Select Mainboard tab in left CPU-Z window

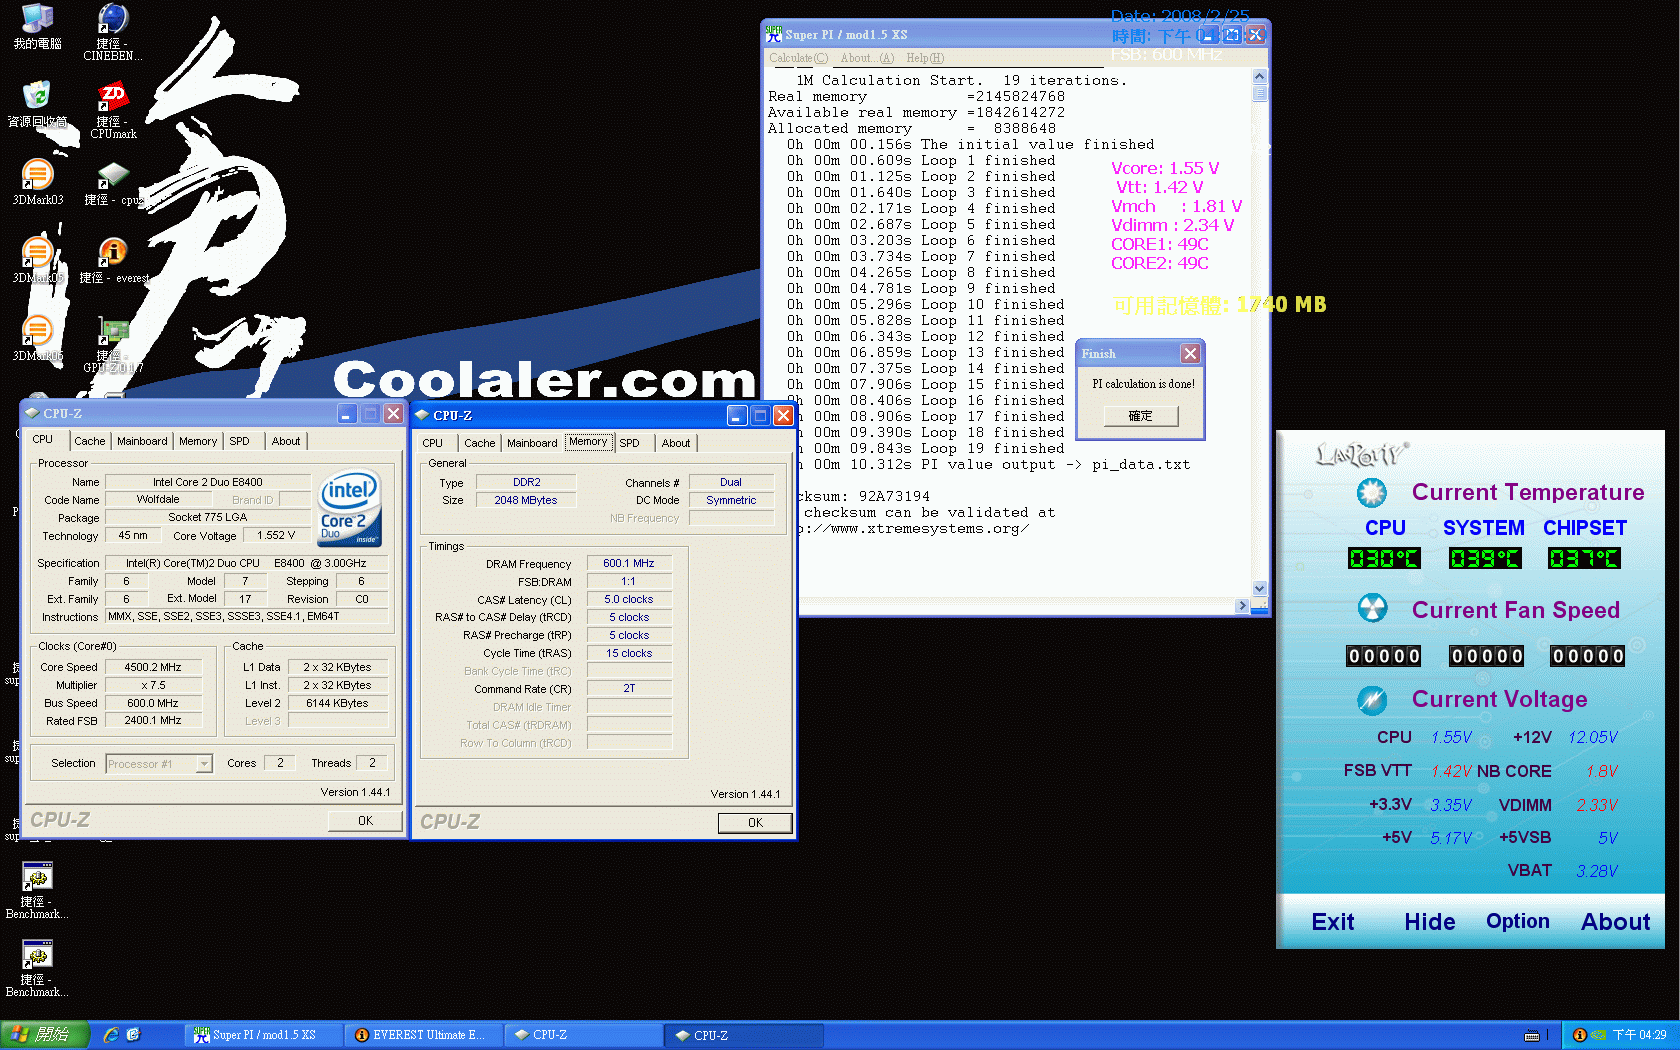[x=142, y=441]
